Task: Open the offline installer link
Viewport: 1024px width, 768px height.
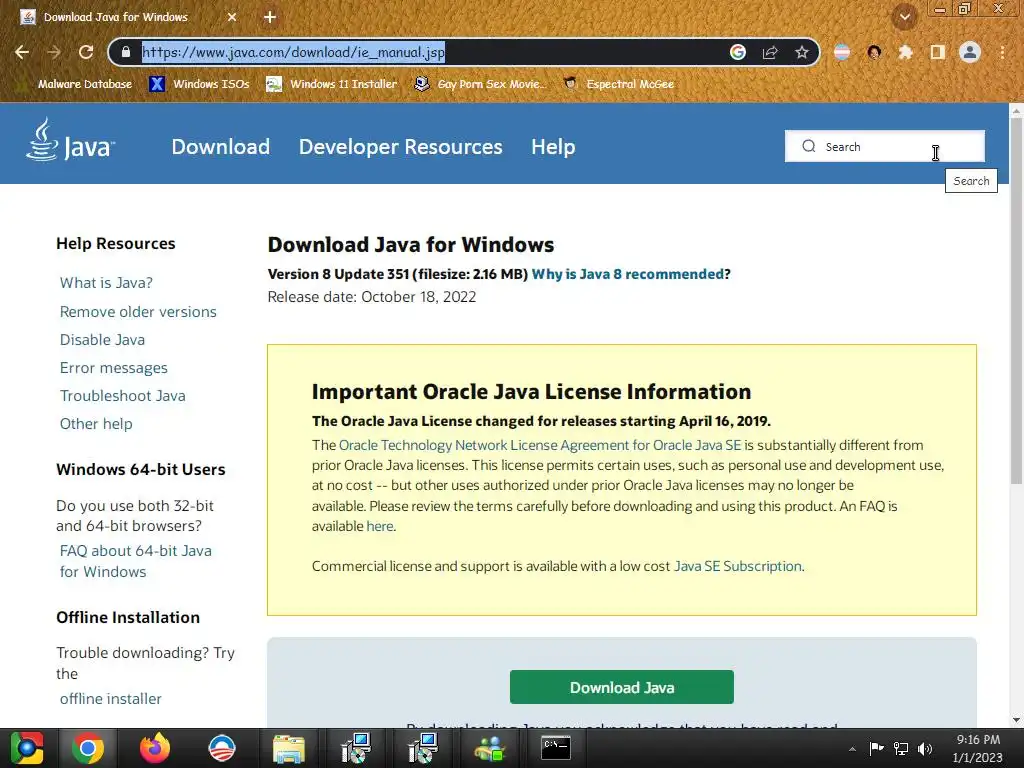Action: 110,699
